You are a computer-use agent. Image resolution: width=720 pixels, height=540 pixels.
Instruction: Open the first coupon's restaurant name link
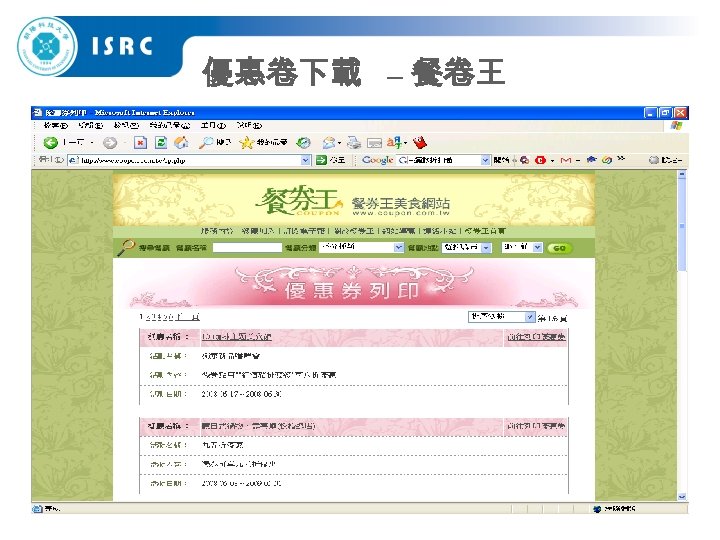pyautogui.click(x=236, y=337)
